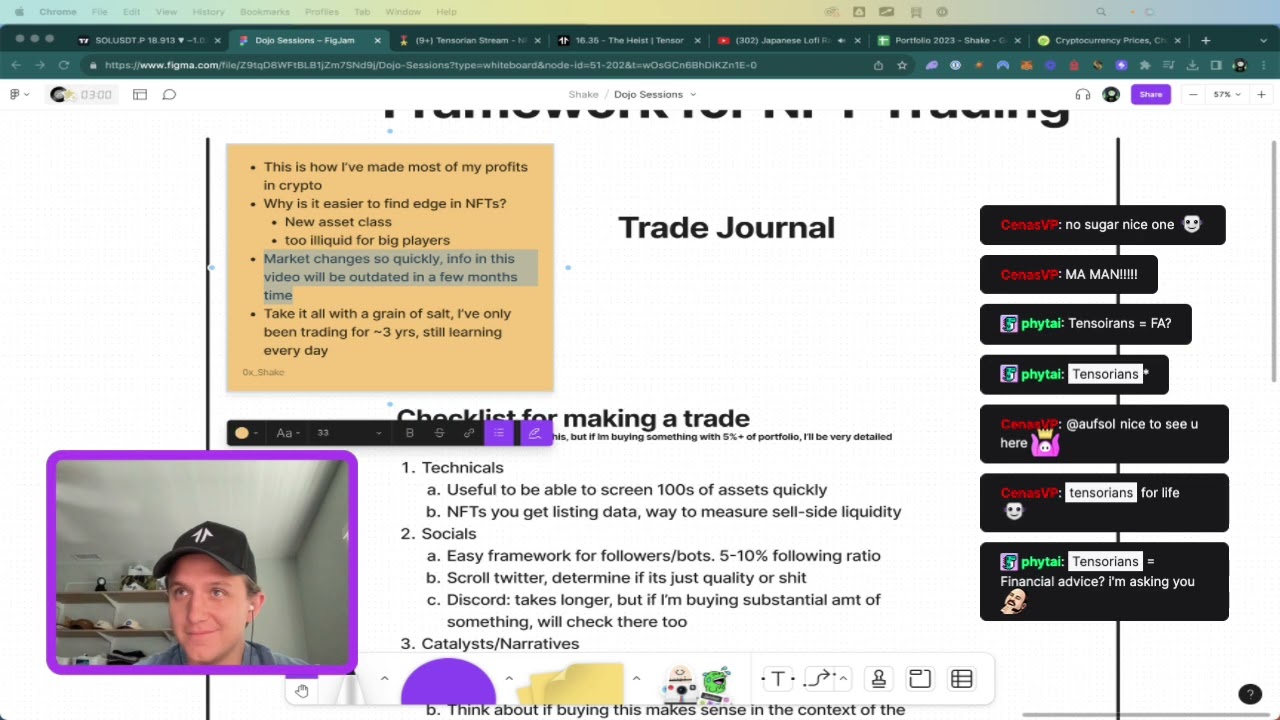Select the stamp tool
The width and height of the screenshot is (1280, 720).
point(878,679)
